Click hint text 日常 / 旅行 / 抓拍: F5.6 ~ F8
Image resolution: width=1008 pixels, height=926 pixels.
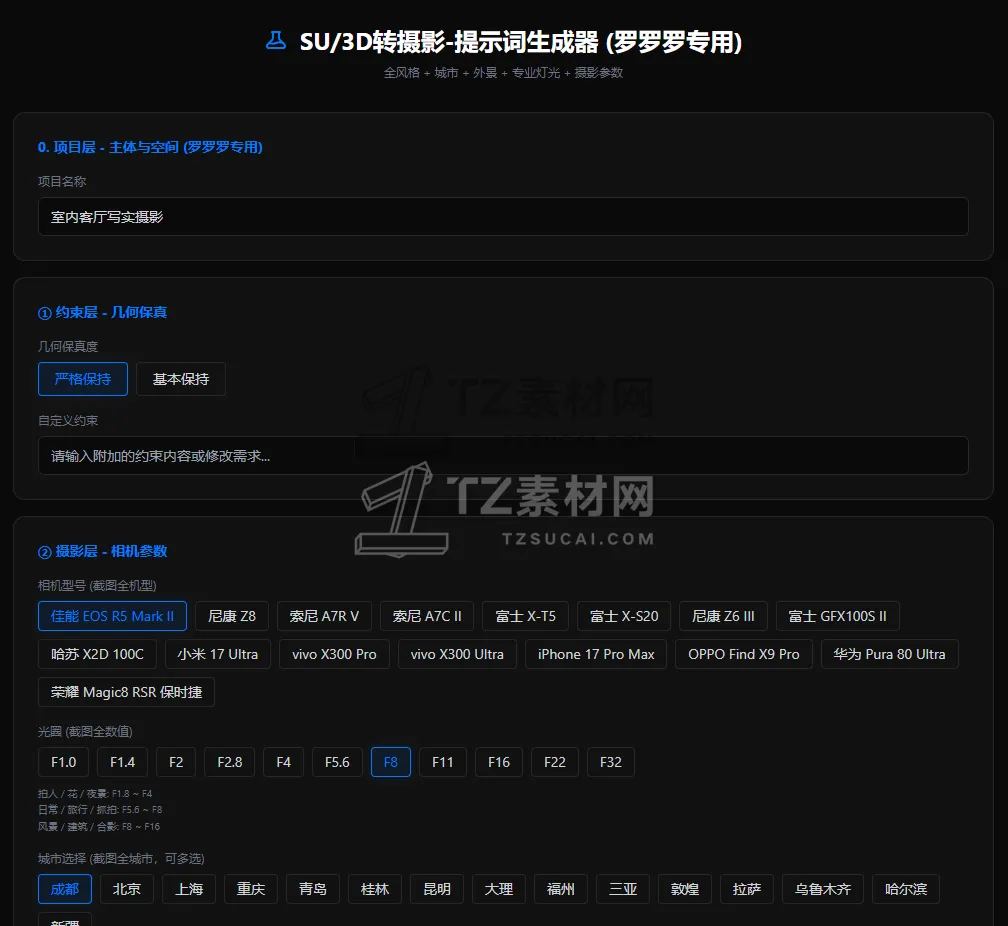100,810
